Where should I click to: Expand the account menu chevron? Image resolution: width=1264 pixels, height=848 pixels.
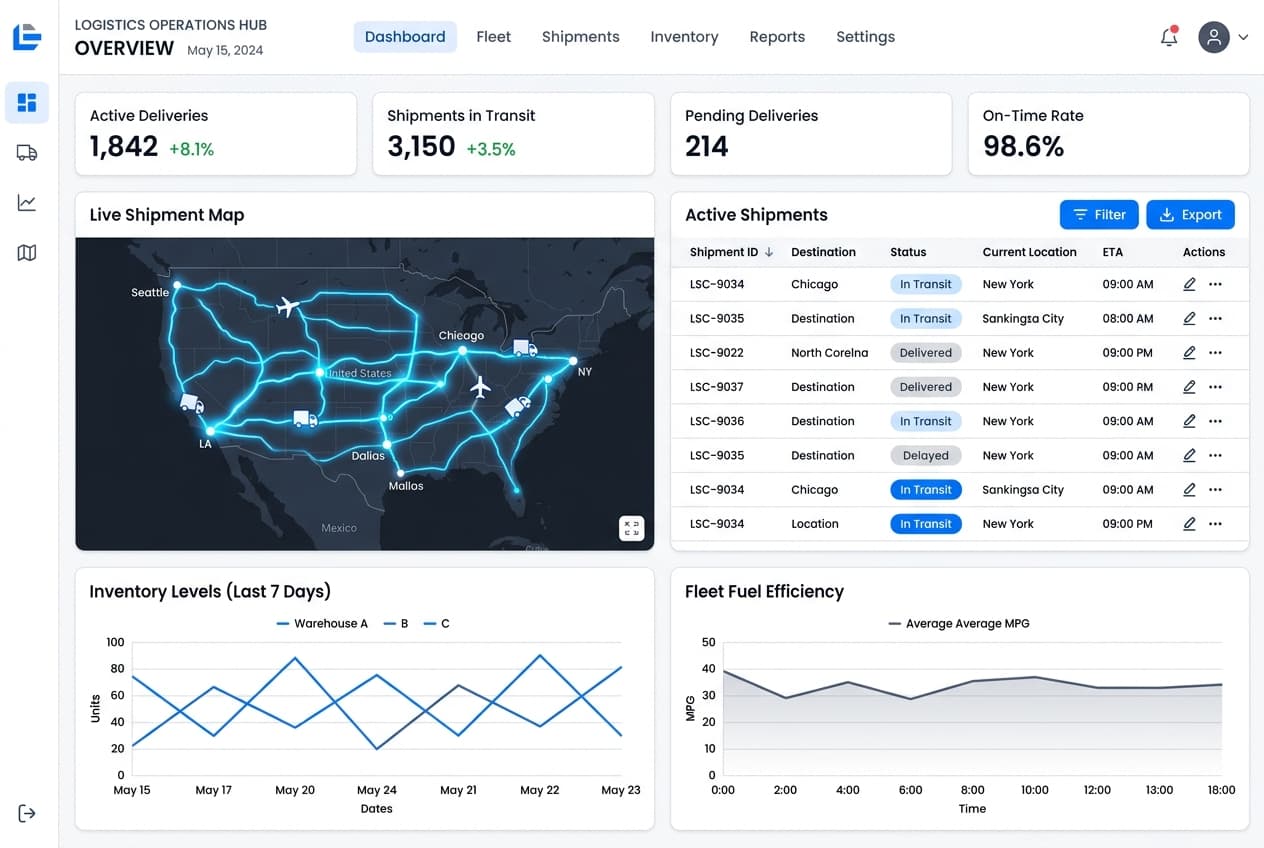[1243, 37]
